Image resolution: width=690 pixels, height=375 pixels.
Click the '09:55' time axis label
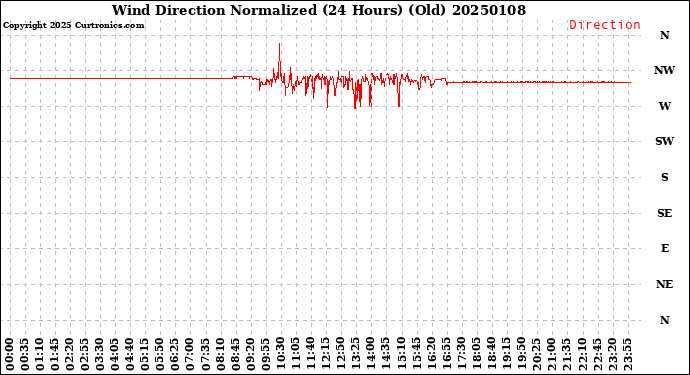click(265, 355)
